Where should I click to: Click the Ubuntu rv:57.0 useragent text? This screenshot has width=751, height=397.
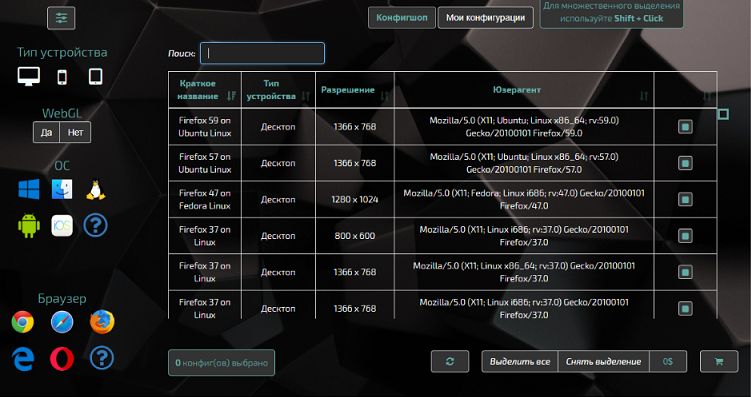[524, 163]
